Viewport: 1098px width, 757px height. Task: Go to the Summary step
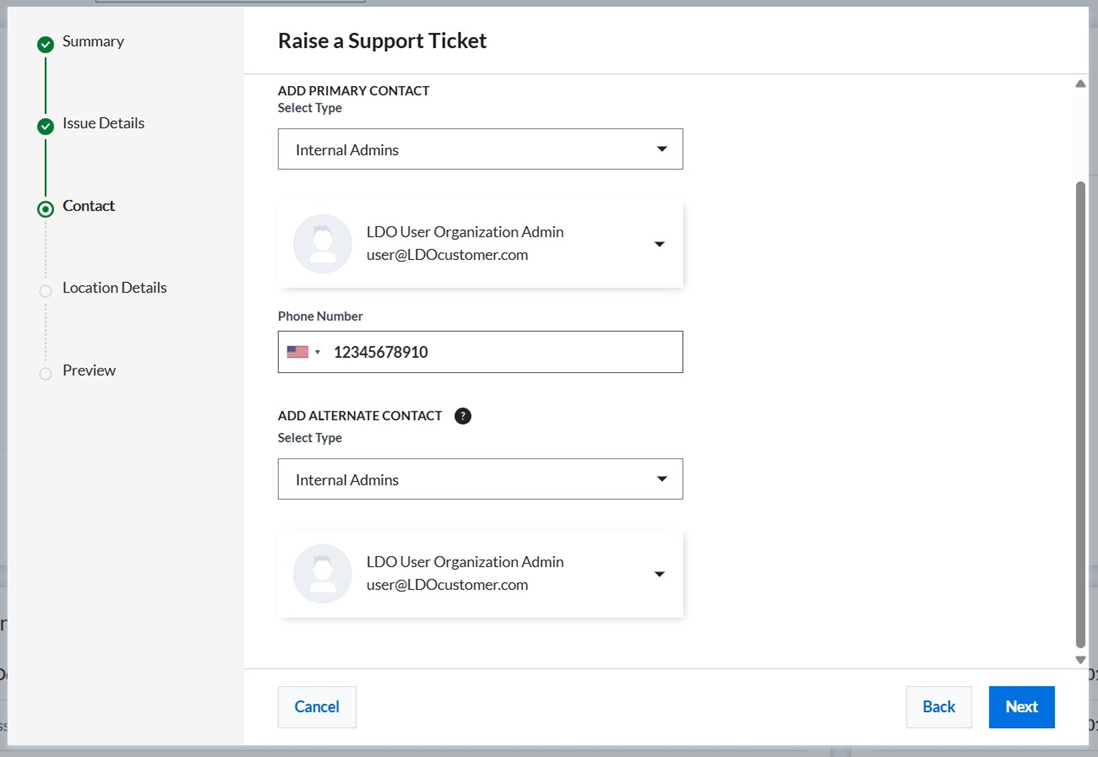click(x=93, y=42)
